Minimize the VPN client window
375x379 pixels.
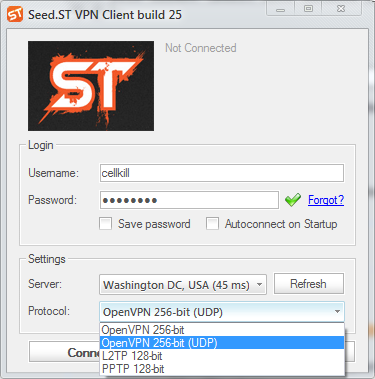(x=281, y=9)
